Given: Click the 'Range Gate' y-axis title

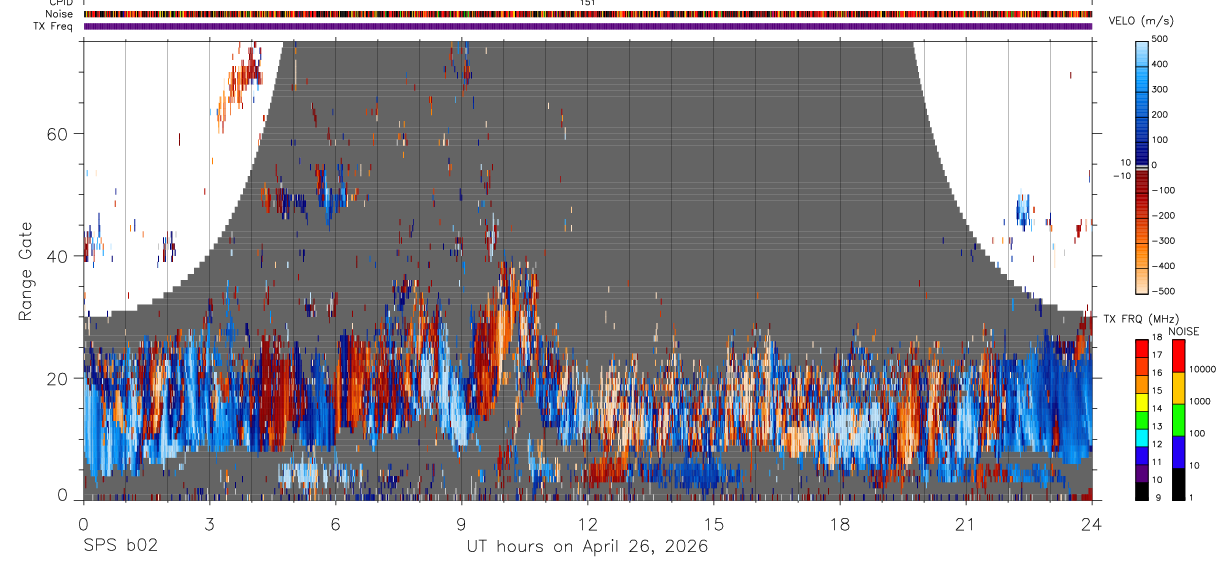Looking at the screenshot, I should coord(24,270).
